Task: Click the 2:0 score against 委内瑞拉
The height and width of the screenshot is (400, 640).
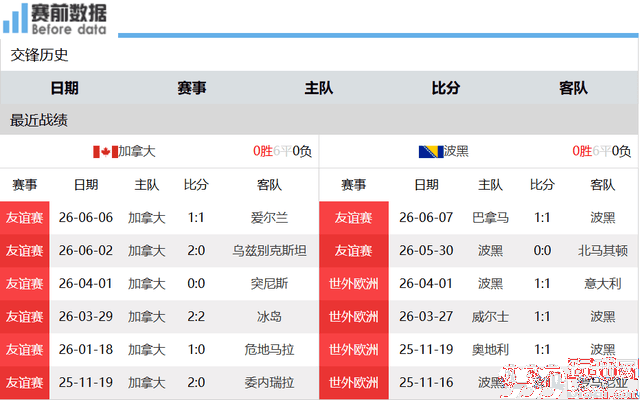Action: coord(196,382)
